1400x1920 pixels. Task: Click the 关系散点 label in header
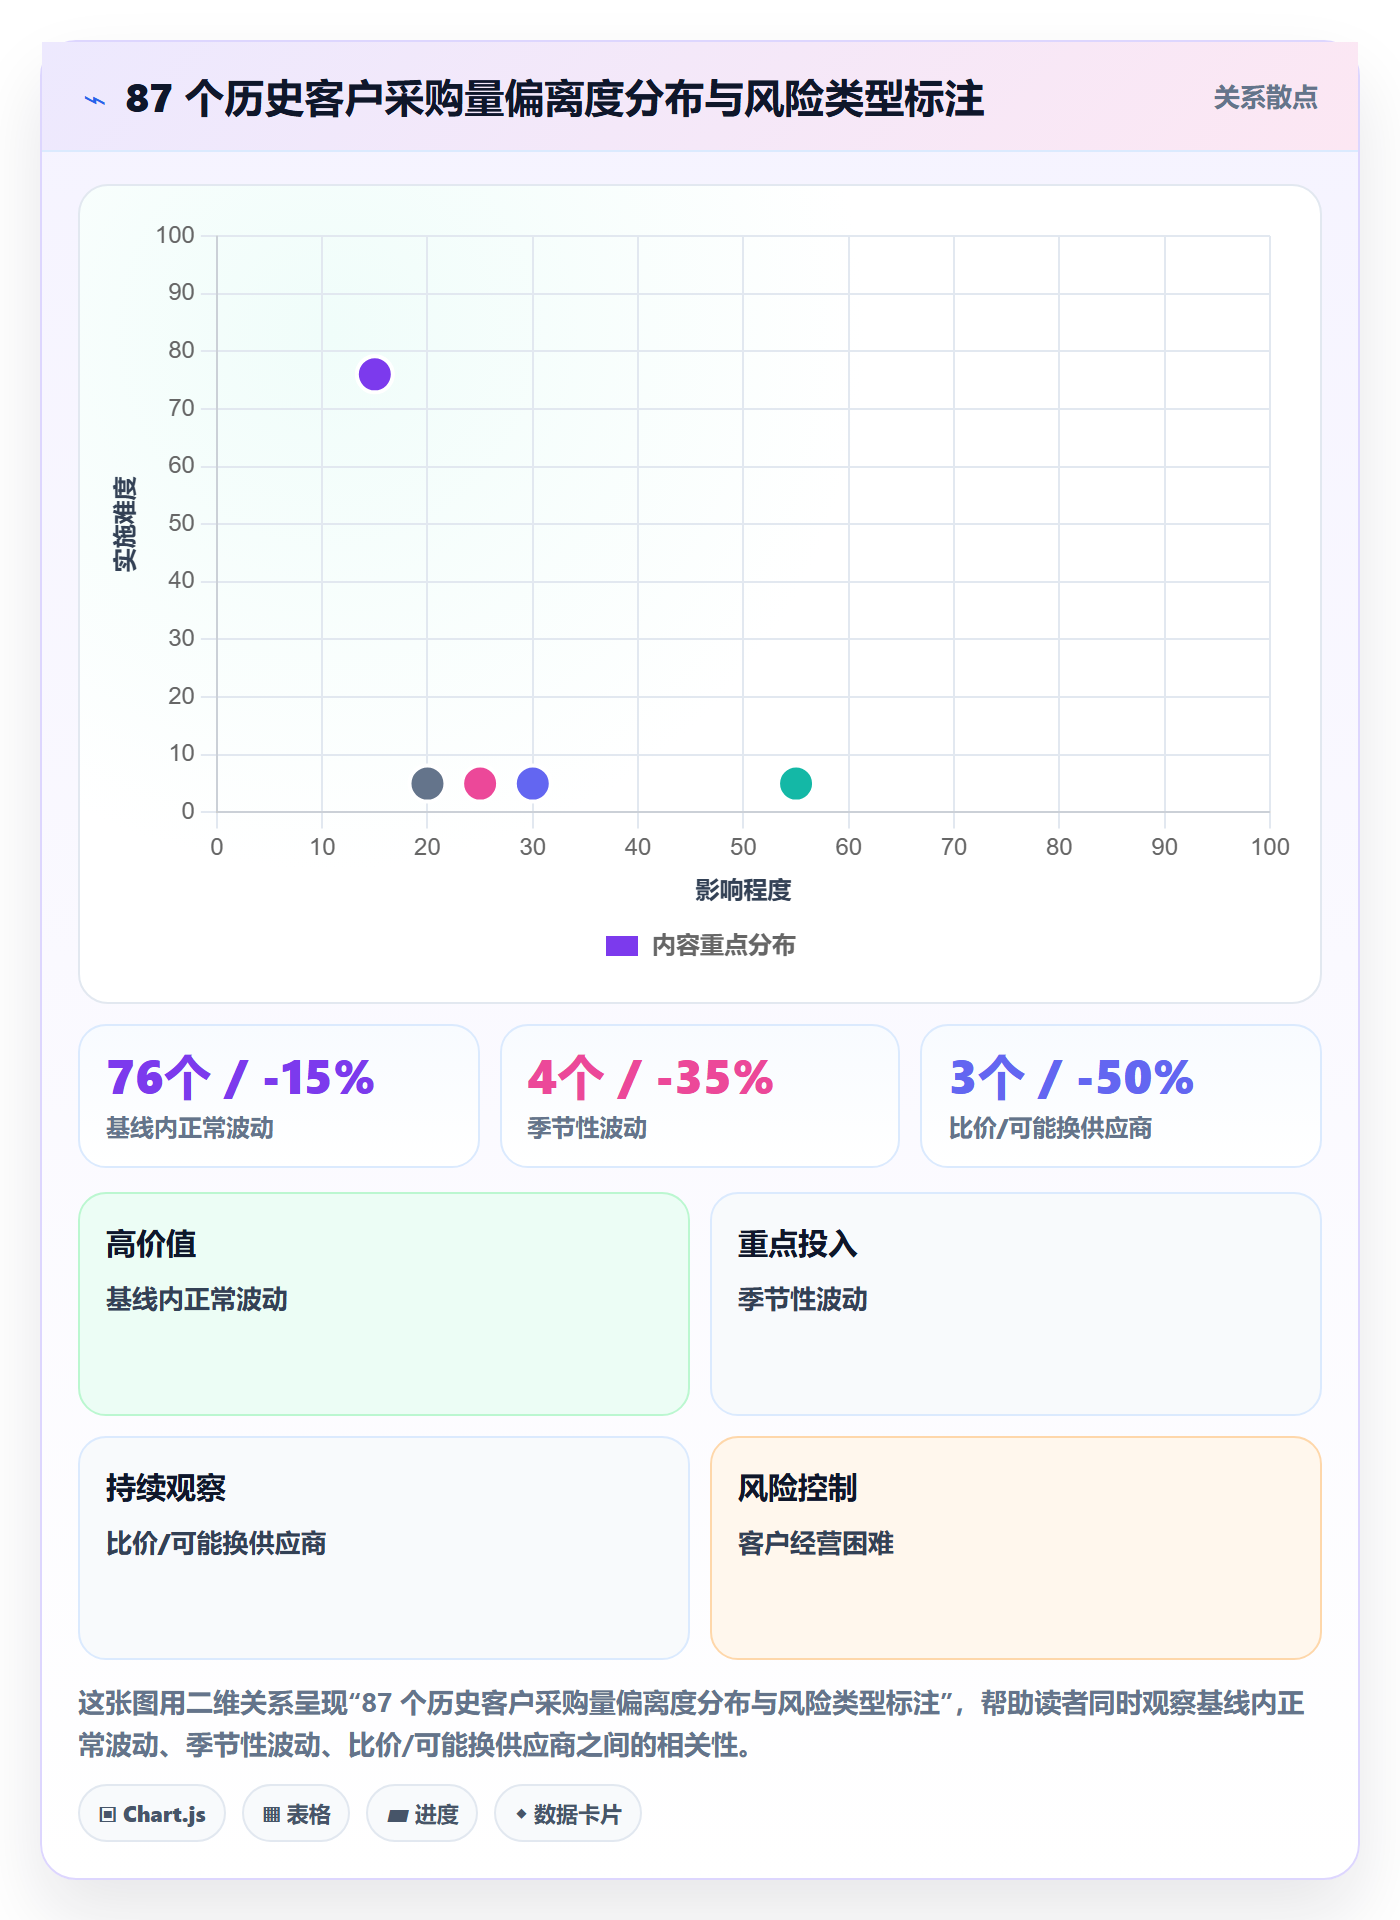(x=1265, y=98)
